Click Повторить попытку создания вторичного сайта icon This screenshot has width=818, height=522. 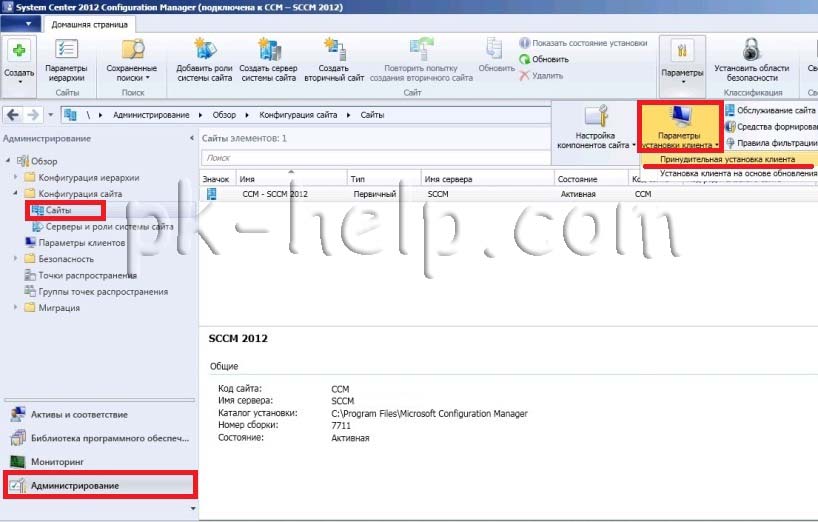[x=421, y=49]
